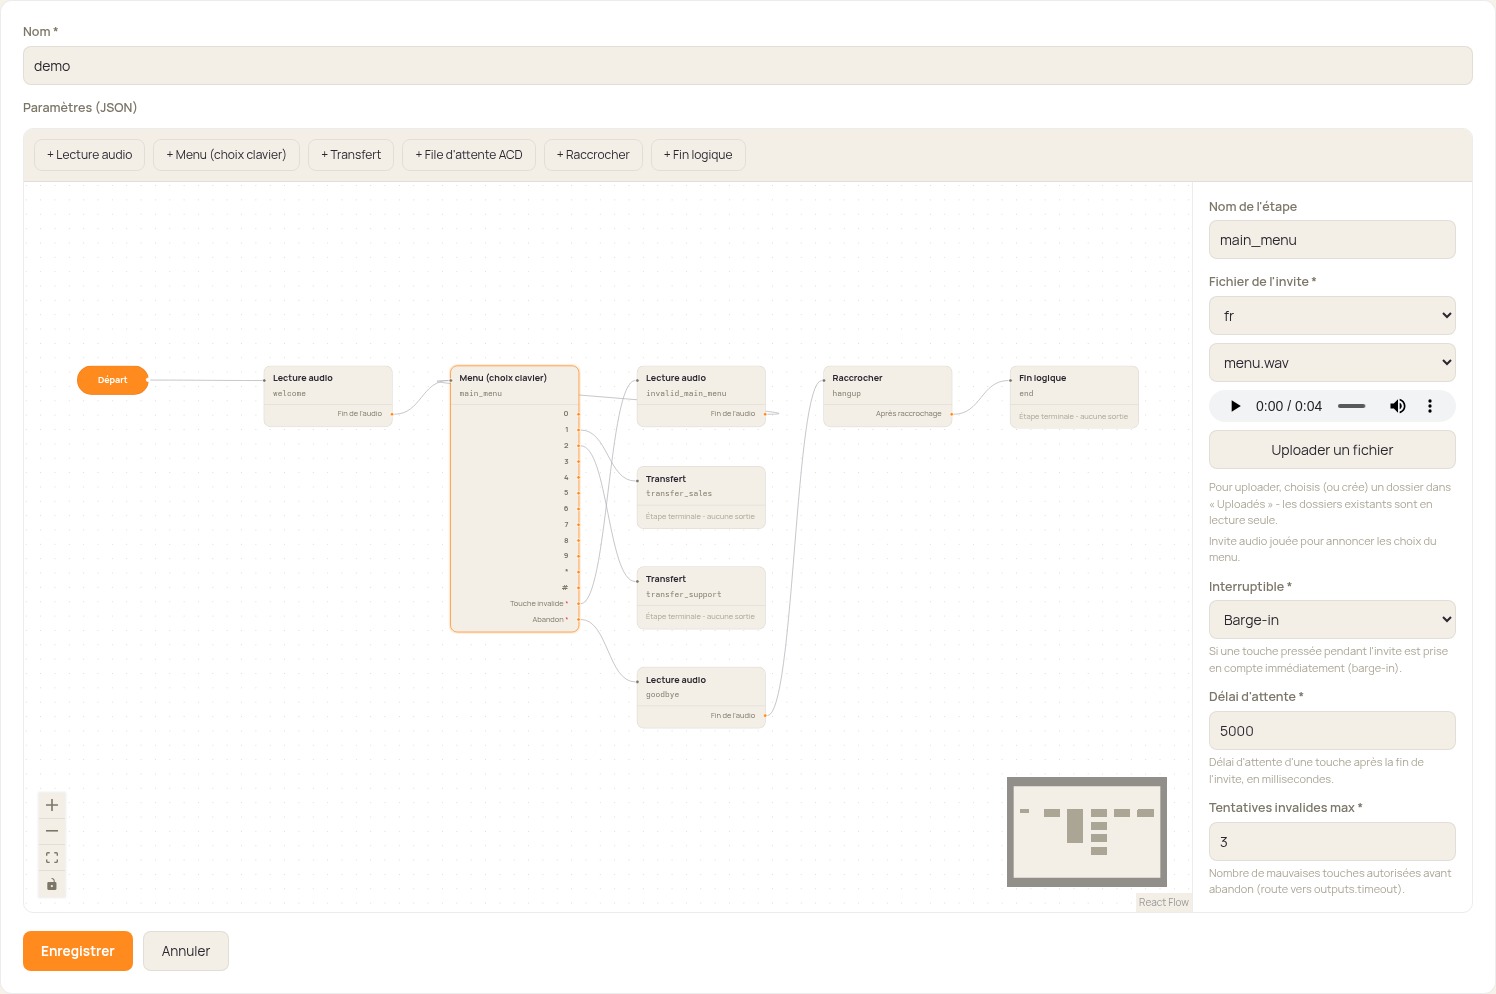
Task: Select the transfer_support Transfert node
Action: pos(701,598)
